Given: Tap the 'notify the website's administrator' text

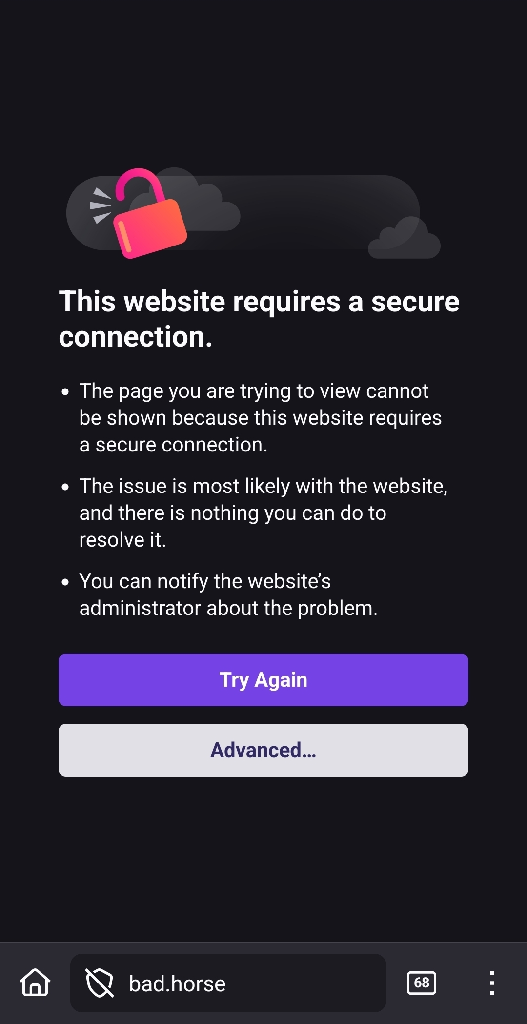Looking at the screenshot, I should pyautogui.click(x=229, y=594).
